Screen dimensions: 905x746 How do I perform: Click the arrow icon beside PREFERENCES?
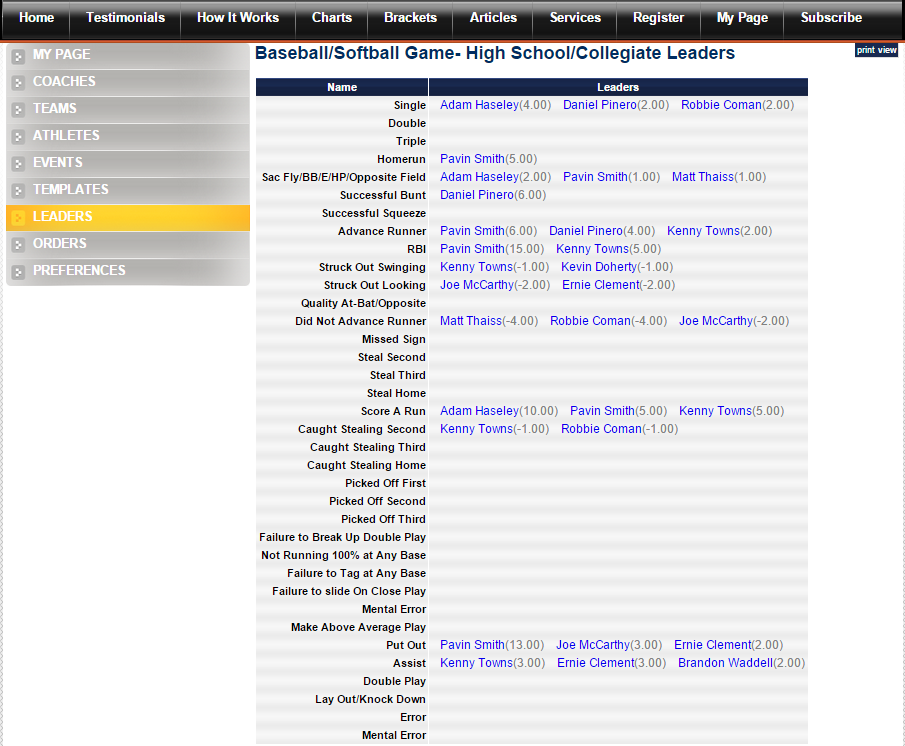[x=18, y=272]
